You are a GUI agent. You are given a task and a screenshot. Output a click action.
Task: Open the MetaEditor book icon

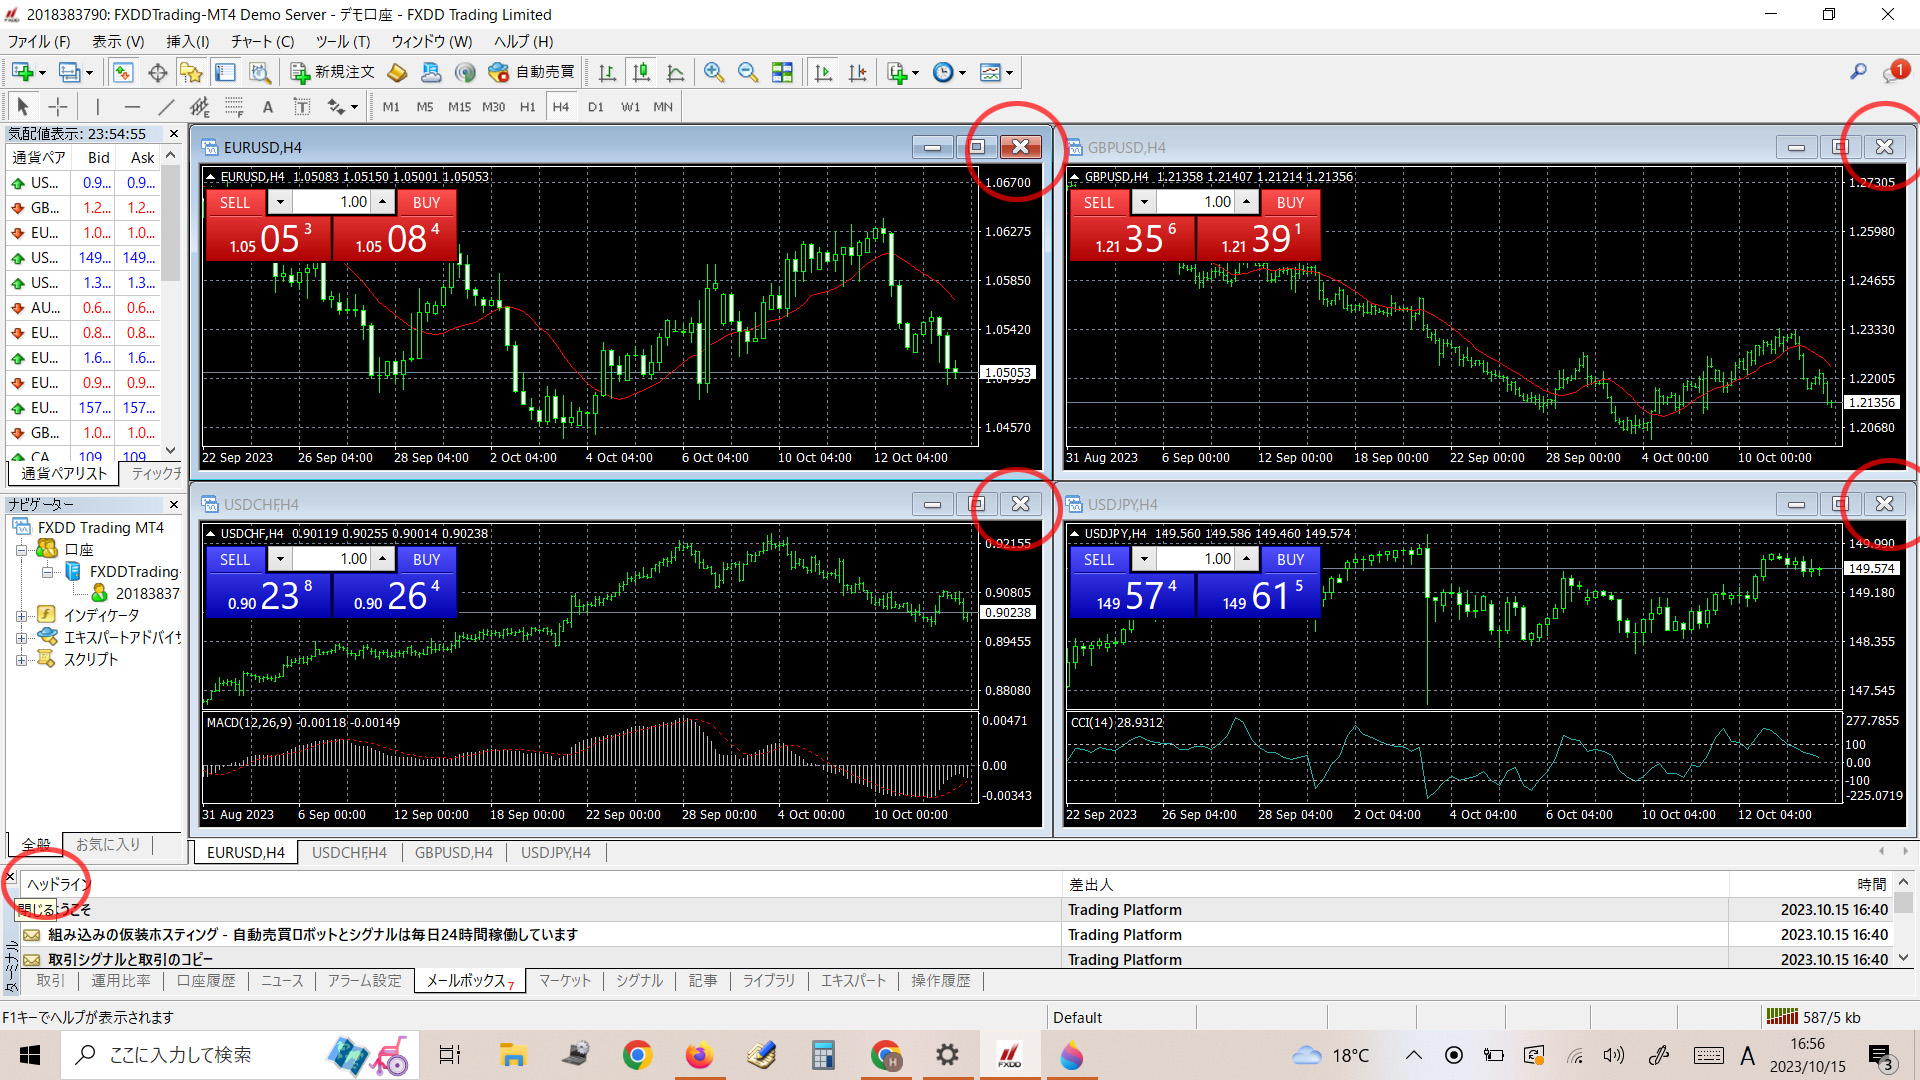click(397, 72)
